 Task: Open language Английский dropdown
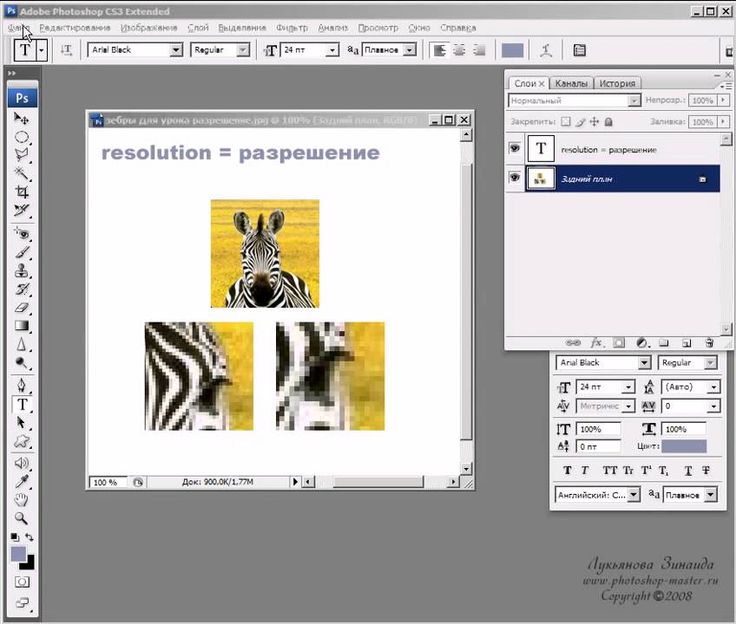[634, 494]
